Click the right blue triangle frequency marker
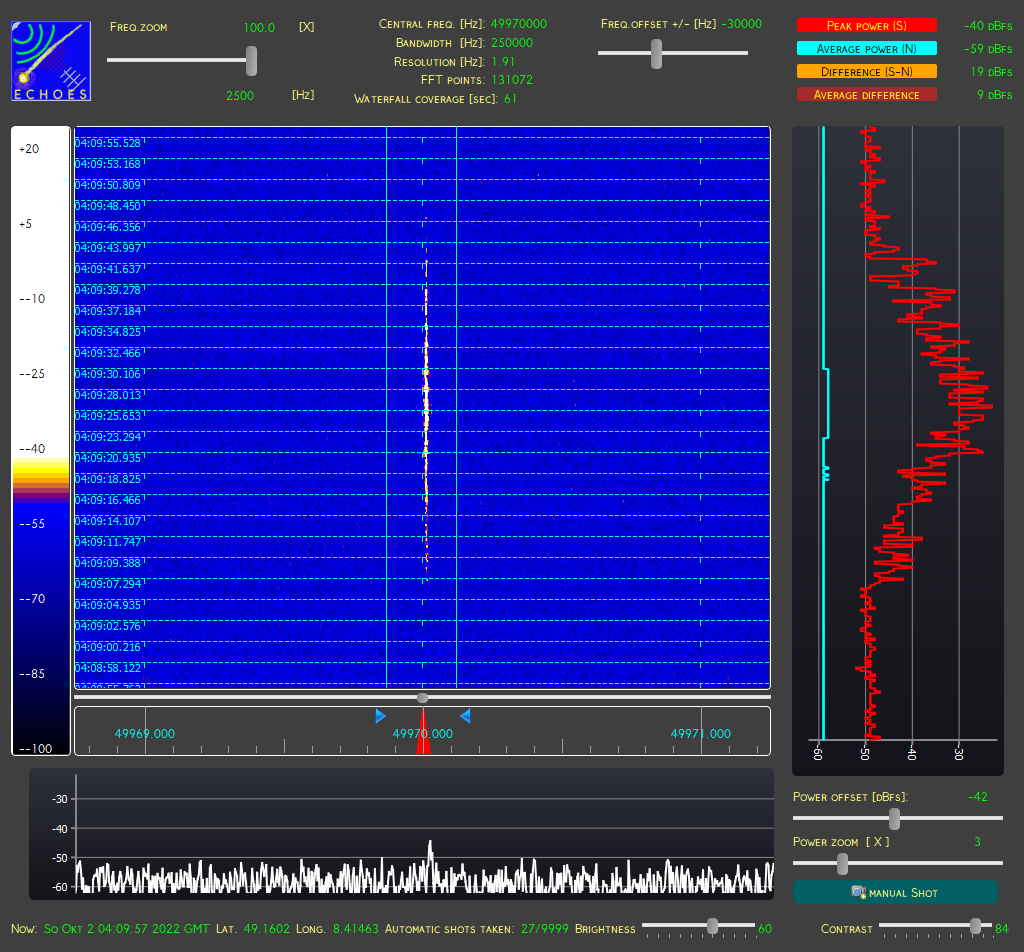Image resolution: width=1024 pixels, height=952 pixels. coord(466,716)
